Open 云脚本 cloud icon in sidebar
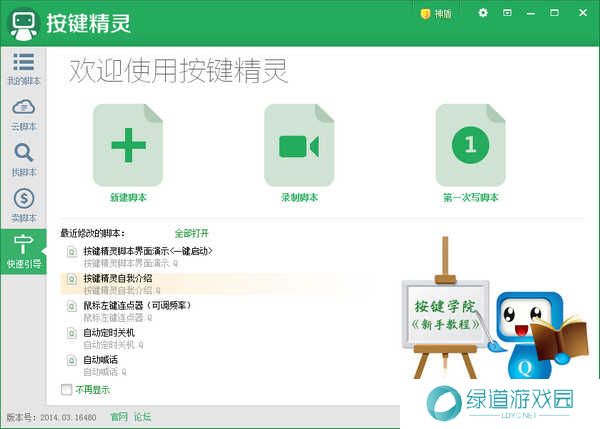600x429 pixels. point(23,114)
